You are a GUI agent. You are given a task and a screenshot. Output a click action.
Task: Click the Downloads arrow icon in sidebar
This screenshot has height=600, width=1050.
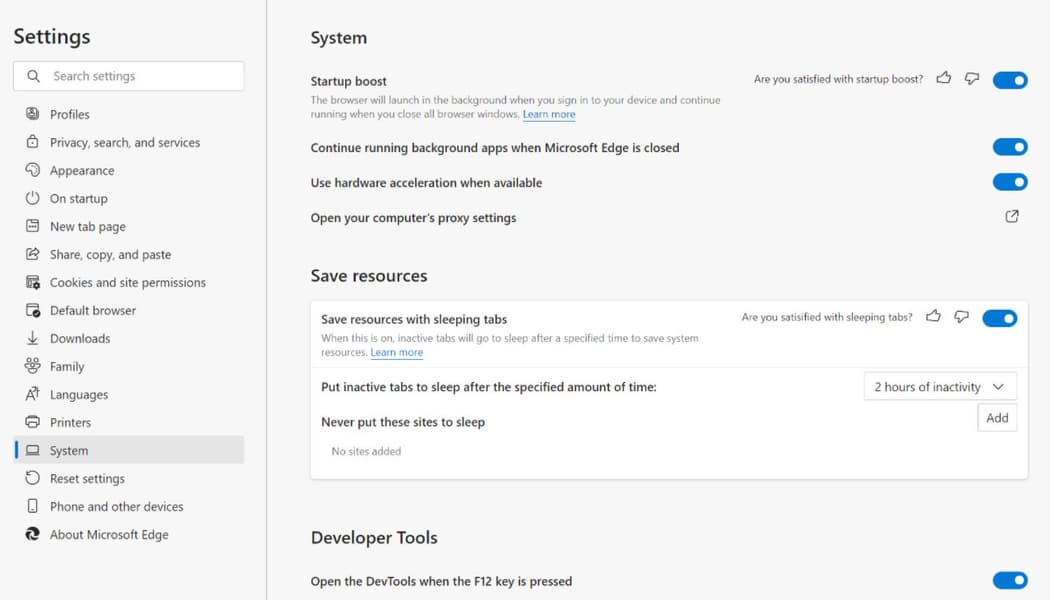point(32,338)
